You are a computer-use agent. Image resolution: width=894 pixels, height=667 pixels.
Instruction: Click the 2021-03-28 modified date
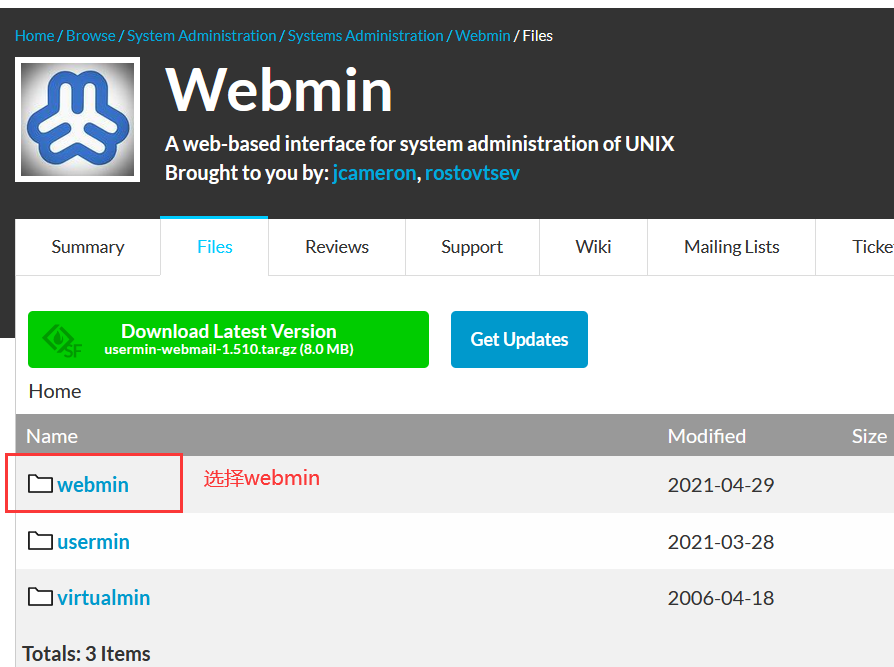pos(721,542)
